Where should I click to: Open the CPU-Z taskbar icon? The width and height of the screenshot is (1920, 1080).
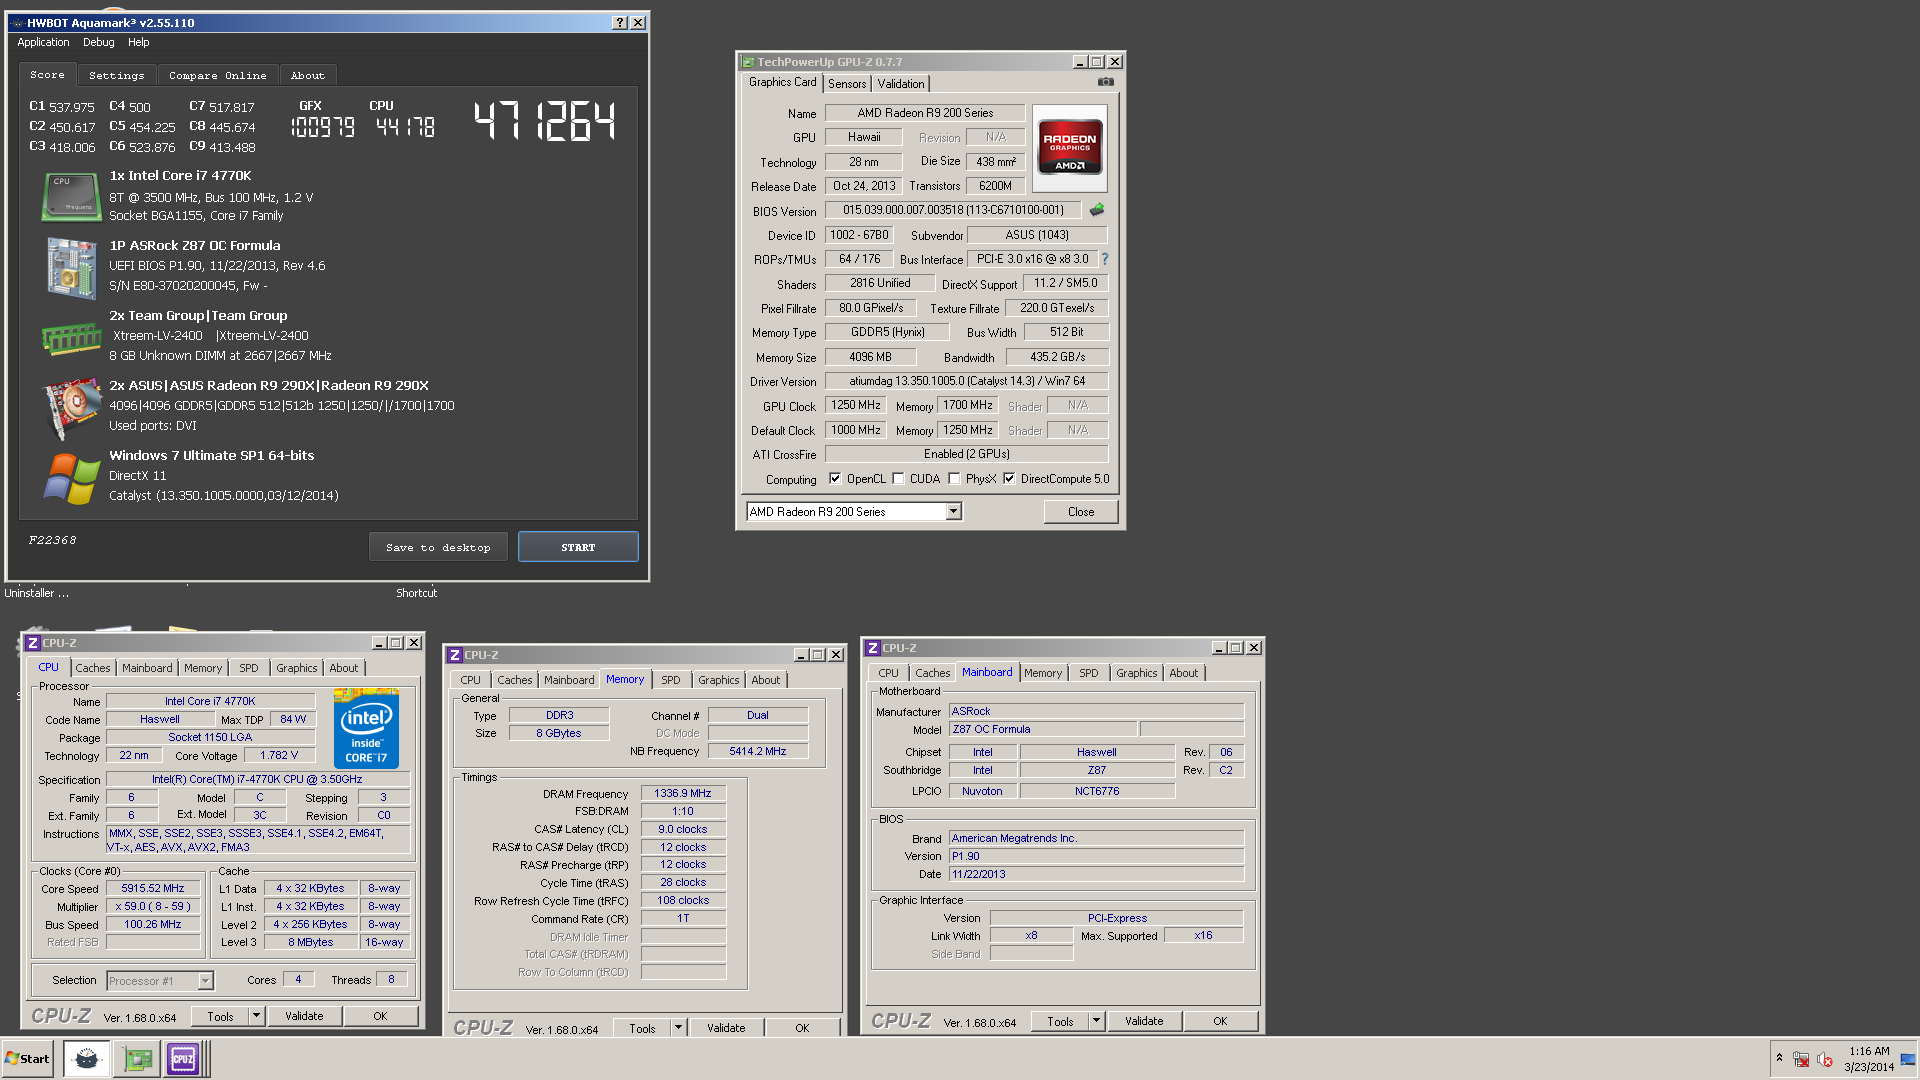tap(183, 1059)
